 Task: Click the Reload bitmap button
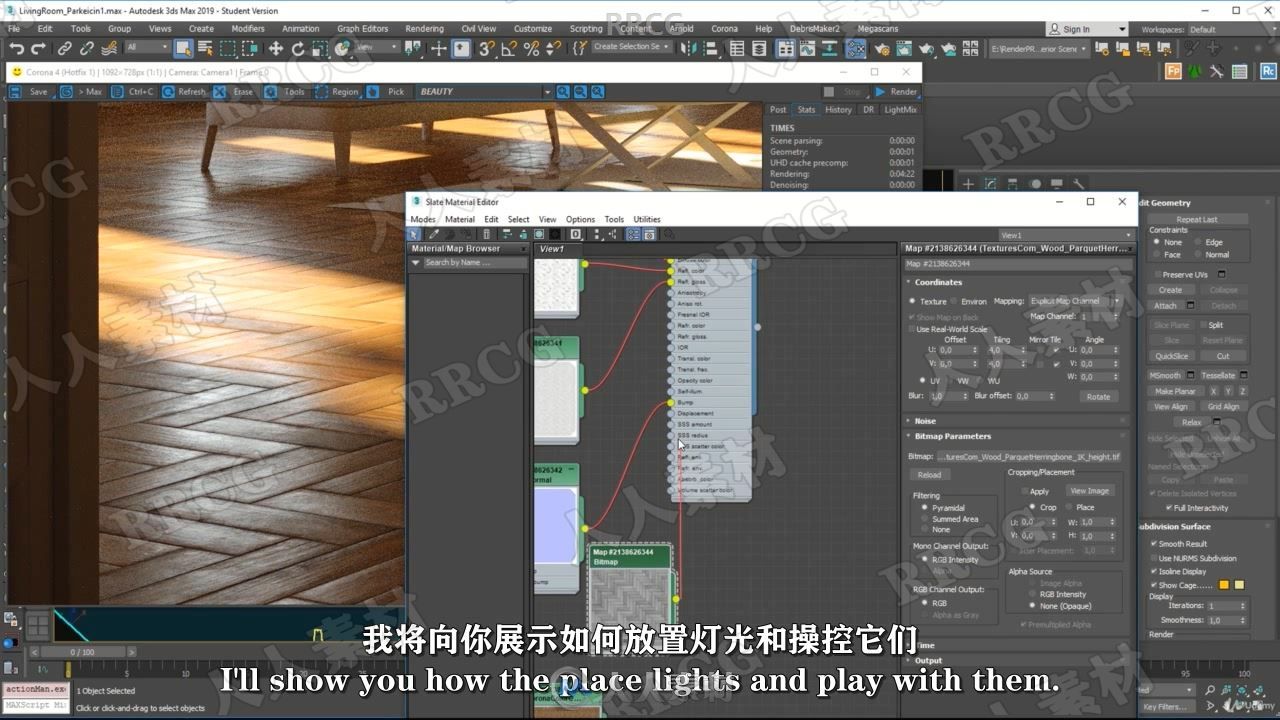coord(929,475)
